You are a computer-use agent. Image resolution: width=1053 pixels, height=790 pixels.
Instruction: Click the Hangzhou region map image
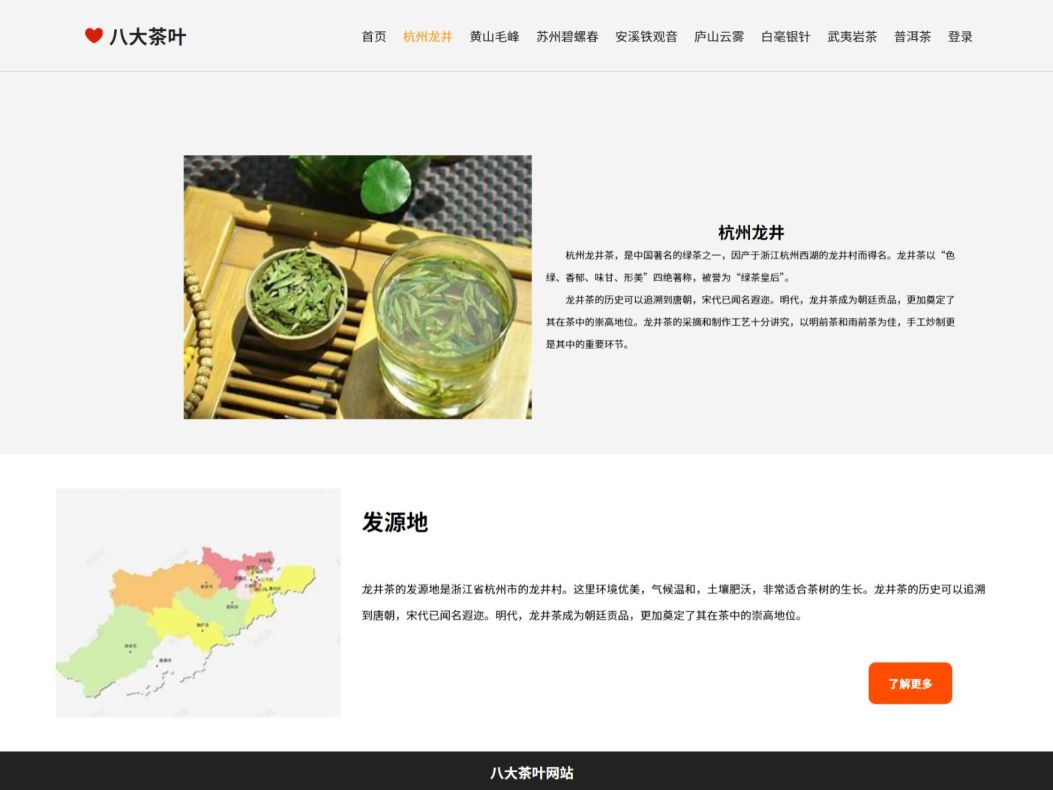198,603
